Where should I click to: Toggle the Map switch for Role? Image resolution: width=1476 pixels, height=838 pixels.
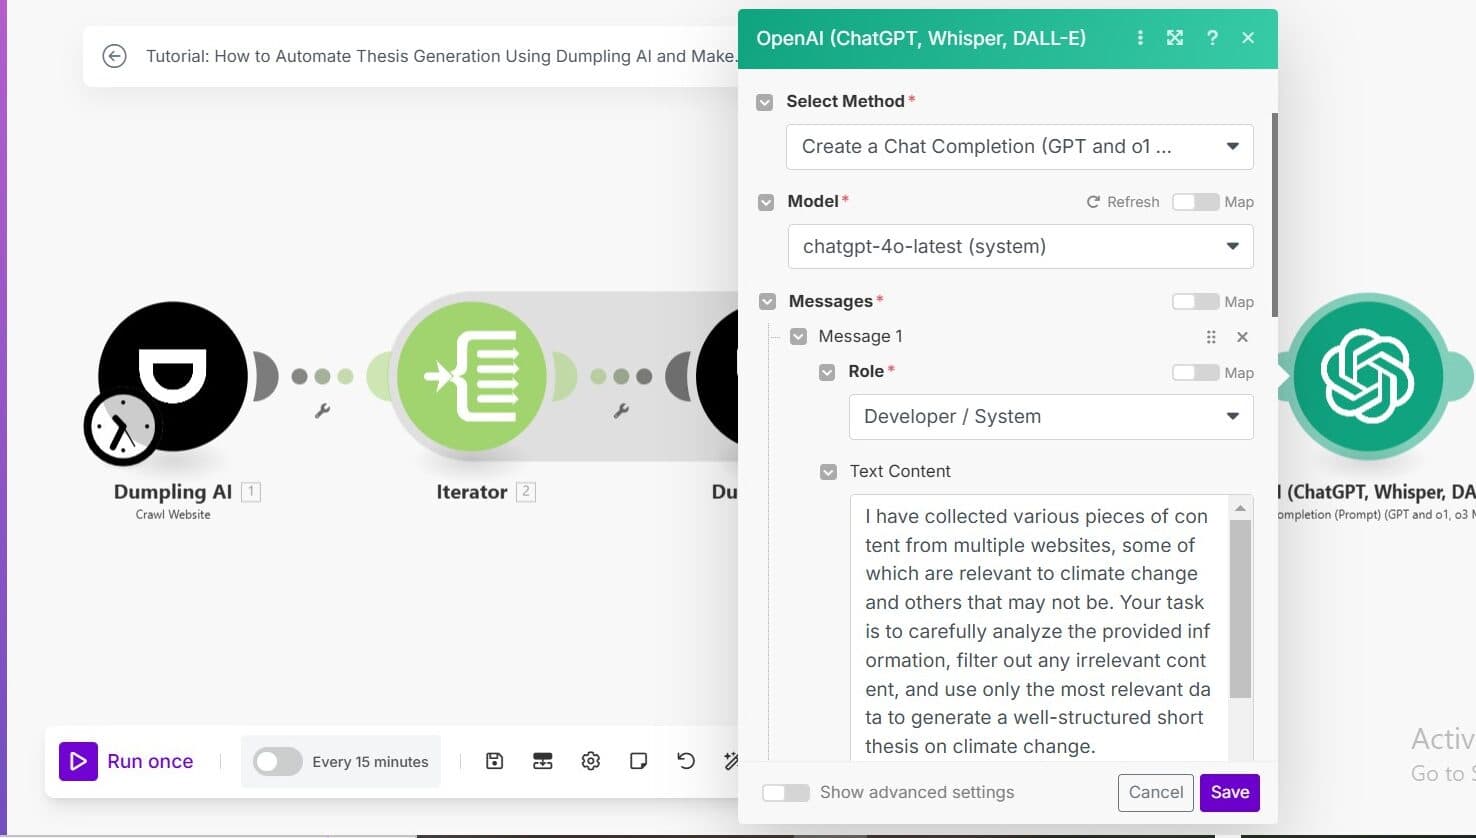point(1195,373)
